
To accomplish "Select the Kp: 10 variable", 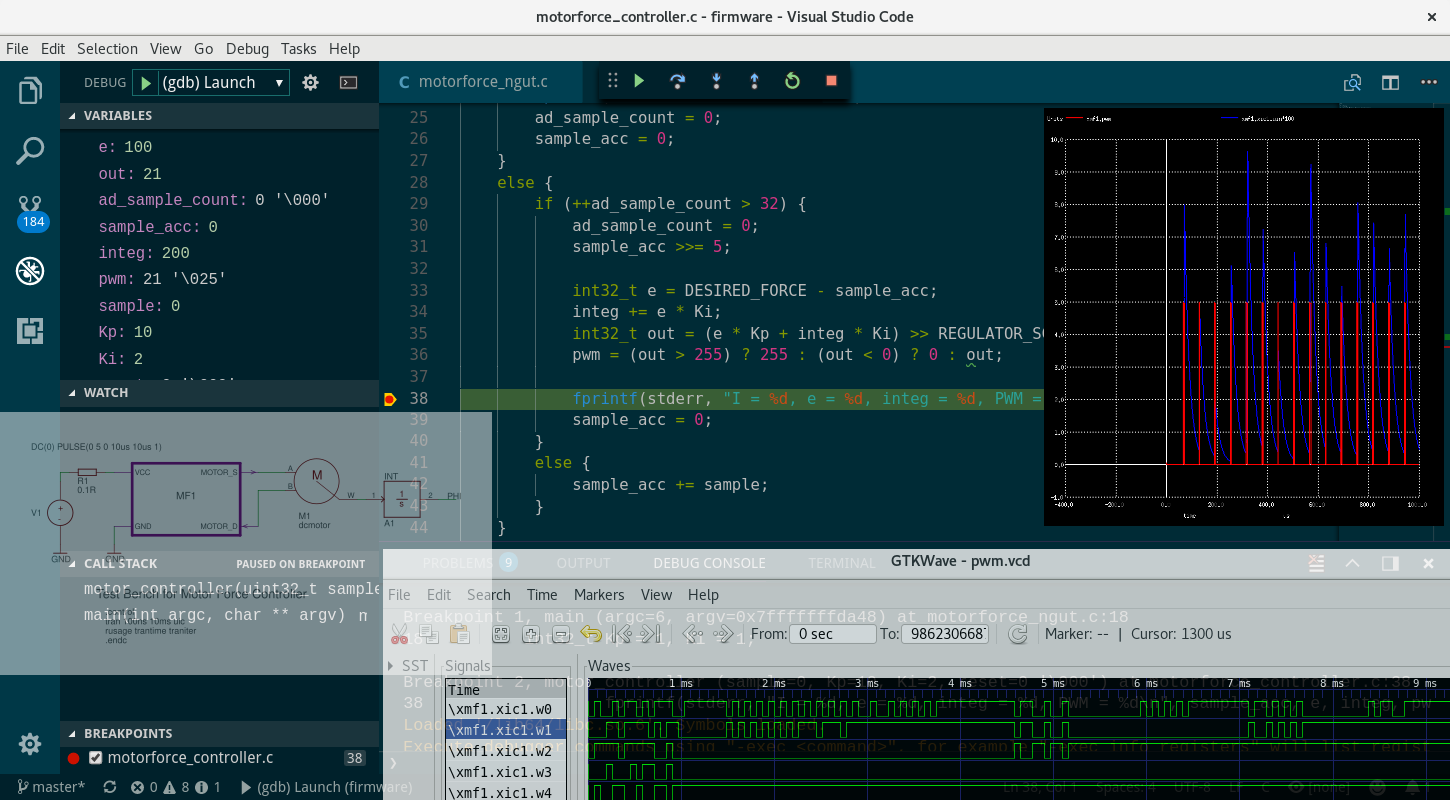I will tap(125, 332).
